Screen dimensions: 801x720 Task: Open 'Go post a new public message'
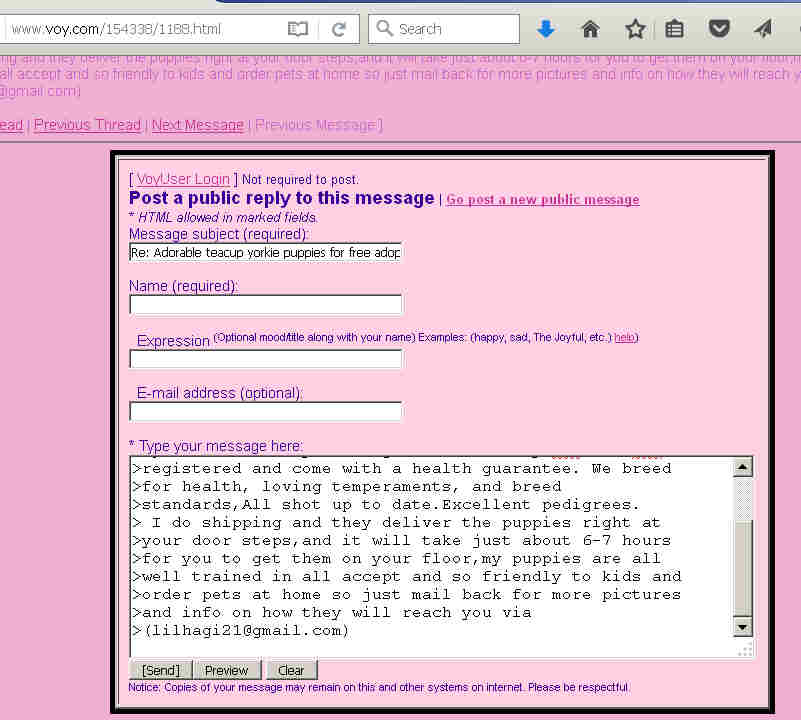point(542,199)
